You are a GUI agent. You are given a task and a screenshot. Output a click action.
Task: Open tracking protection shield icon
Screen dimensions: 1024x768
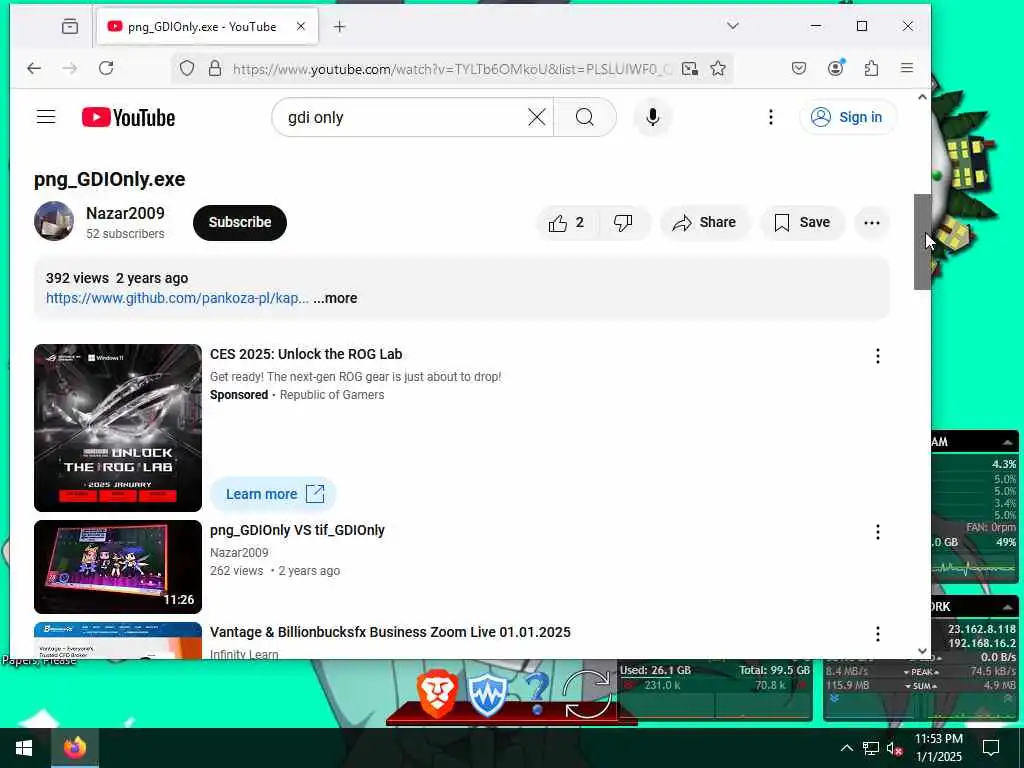click(x=187, y=69)
